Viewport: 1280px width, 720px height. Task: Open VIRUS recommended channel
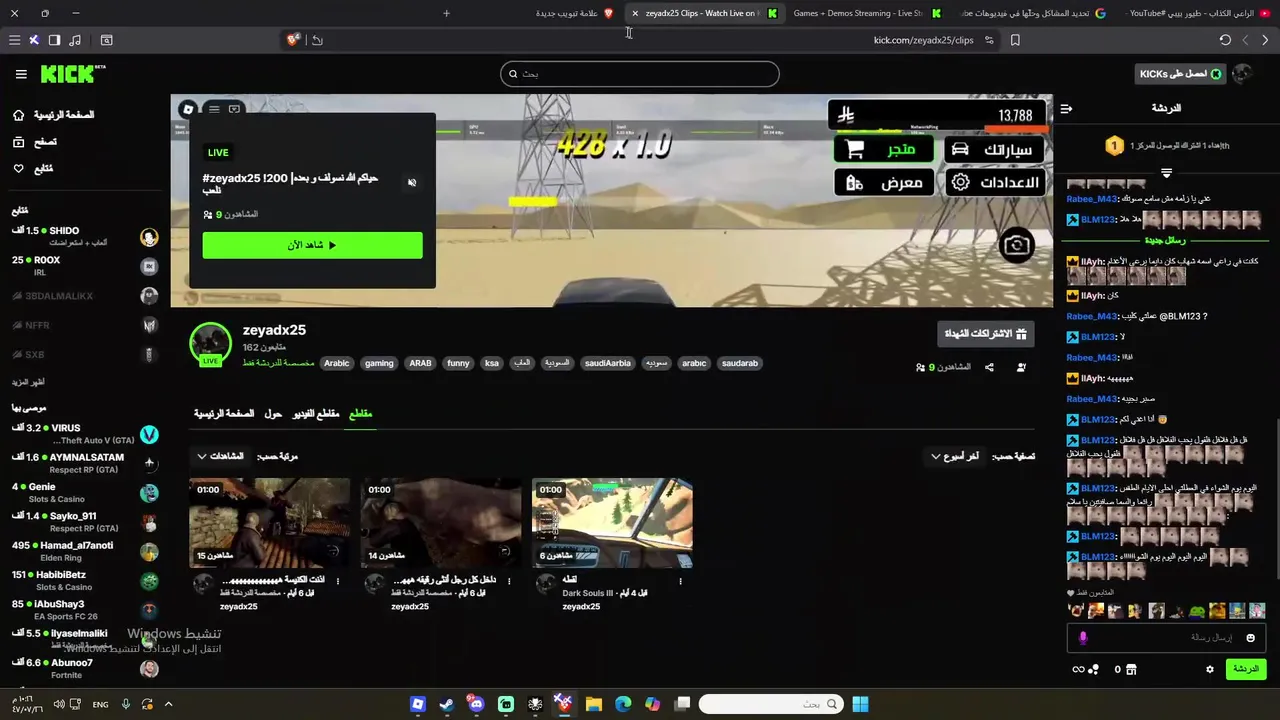point(85,434)
